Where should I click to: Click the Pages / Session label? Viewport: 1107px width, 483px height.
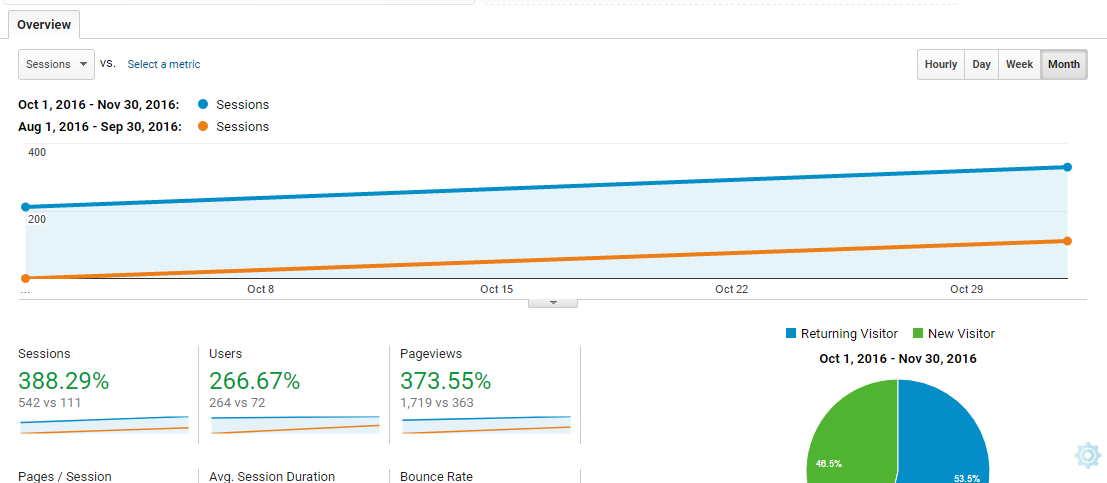point(65,477)
